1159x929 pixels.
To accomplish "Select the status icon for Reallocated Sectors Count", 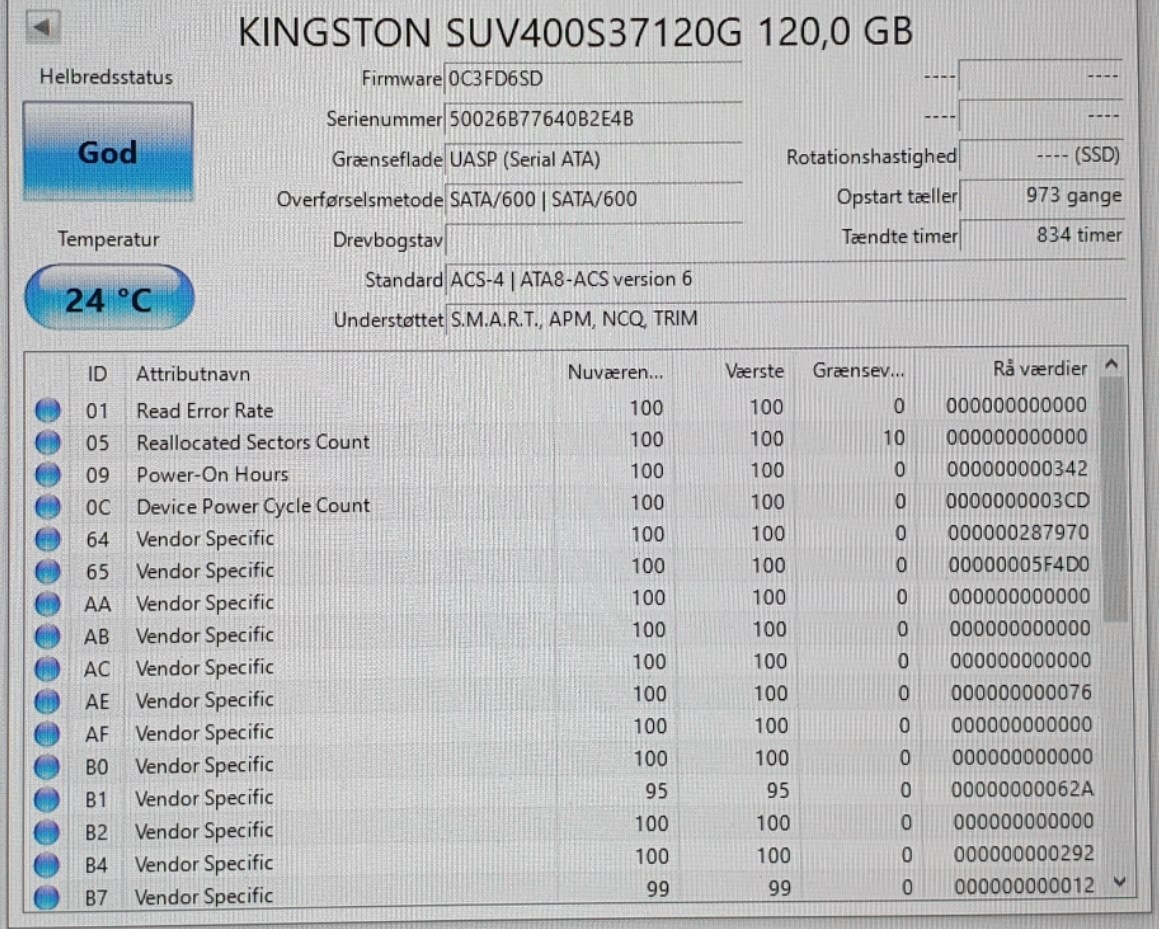I will point(48,443).
